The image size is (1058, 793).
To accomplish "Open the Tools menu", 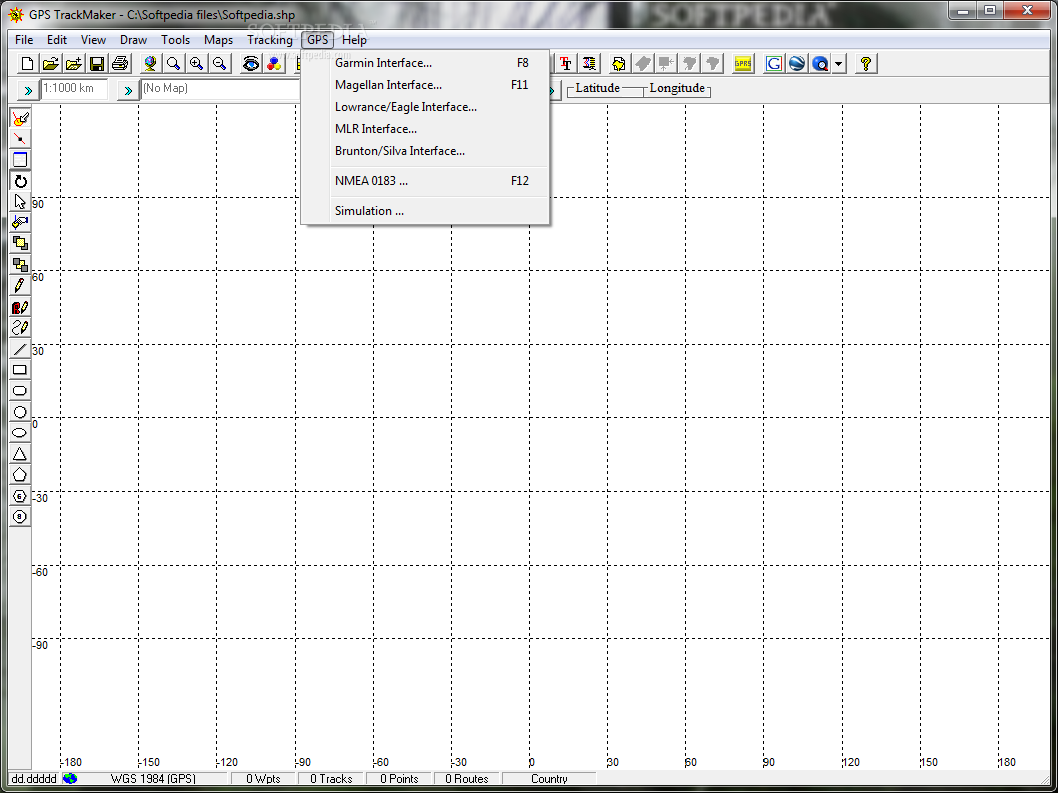I will (175, 40).
